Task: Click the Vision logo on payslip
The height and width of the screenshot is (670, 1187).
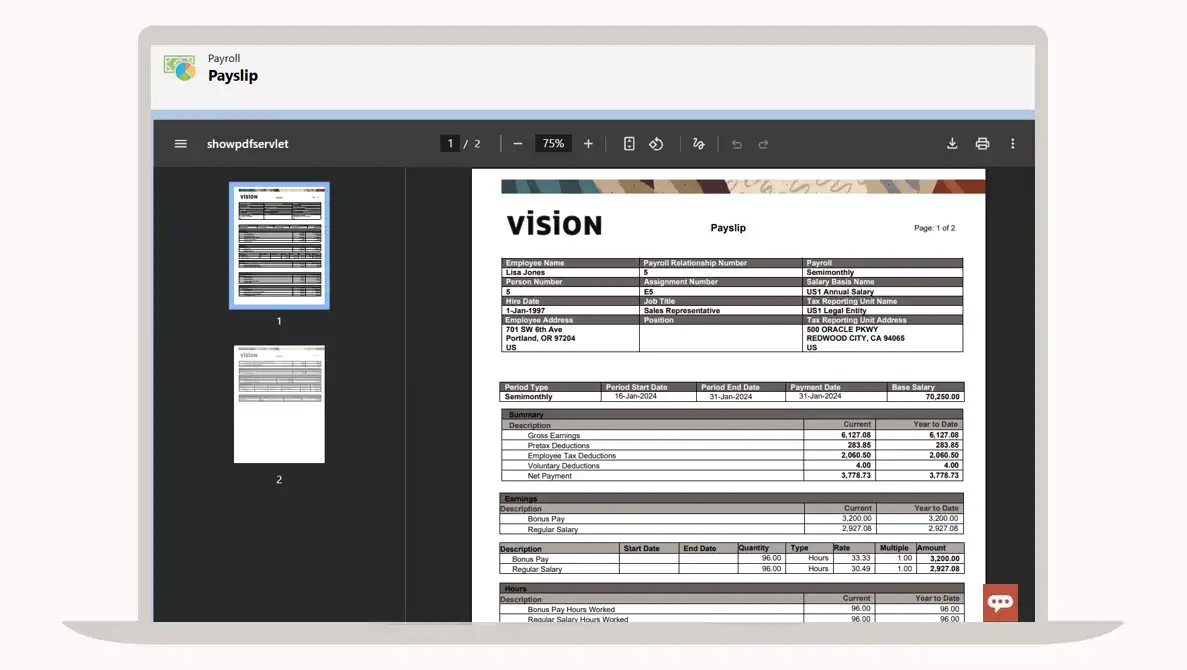Action: click(x=554, y=225)
